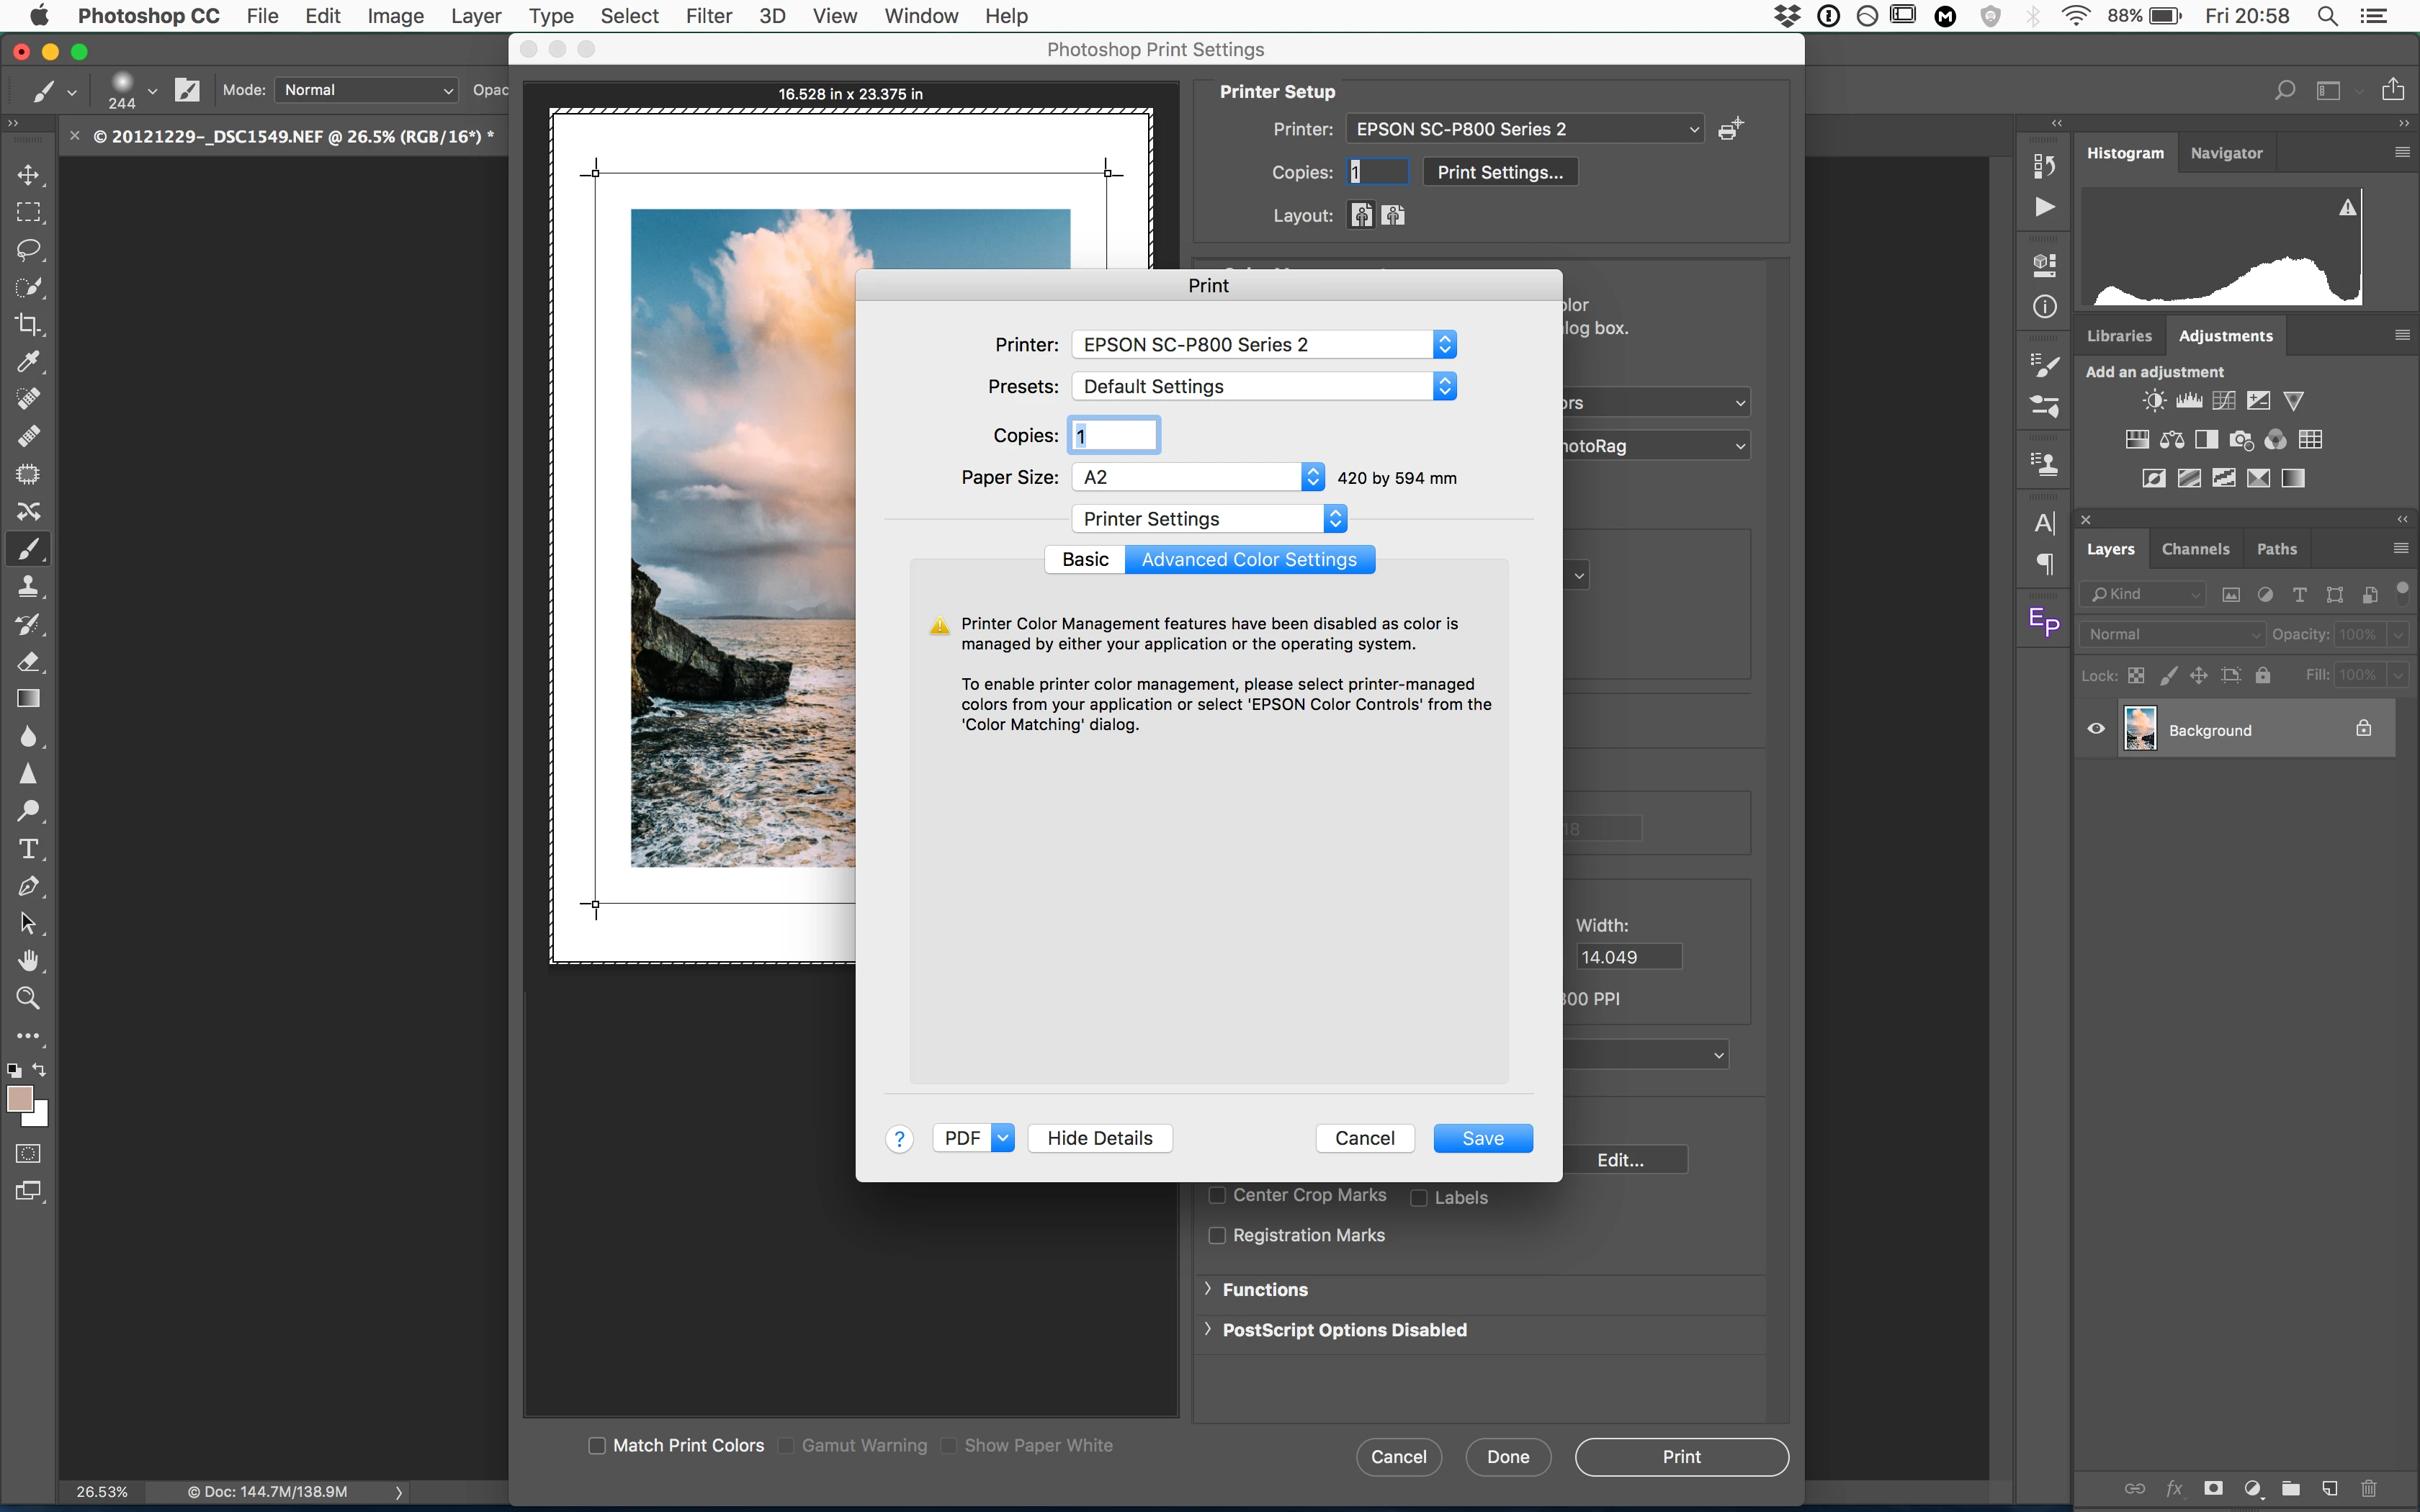The height and width of the screenshot is (1512, 2420).
Task: Select the Eyedropper tool
Action: pyautogui.click(x=28, y=361)
